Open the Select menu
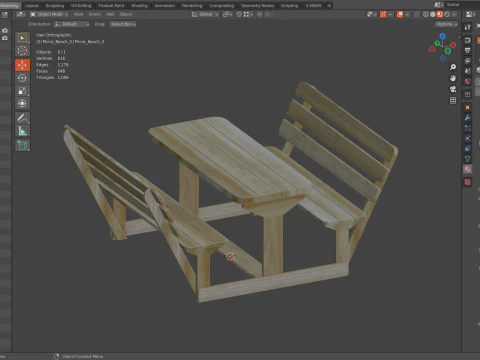The height and width of the screenshot is (360, 480). pyautogui.click(x=95, y=14)
